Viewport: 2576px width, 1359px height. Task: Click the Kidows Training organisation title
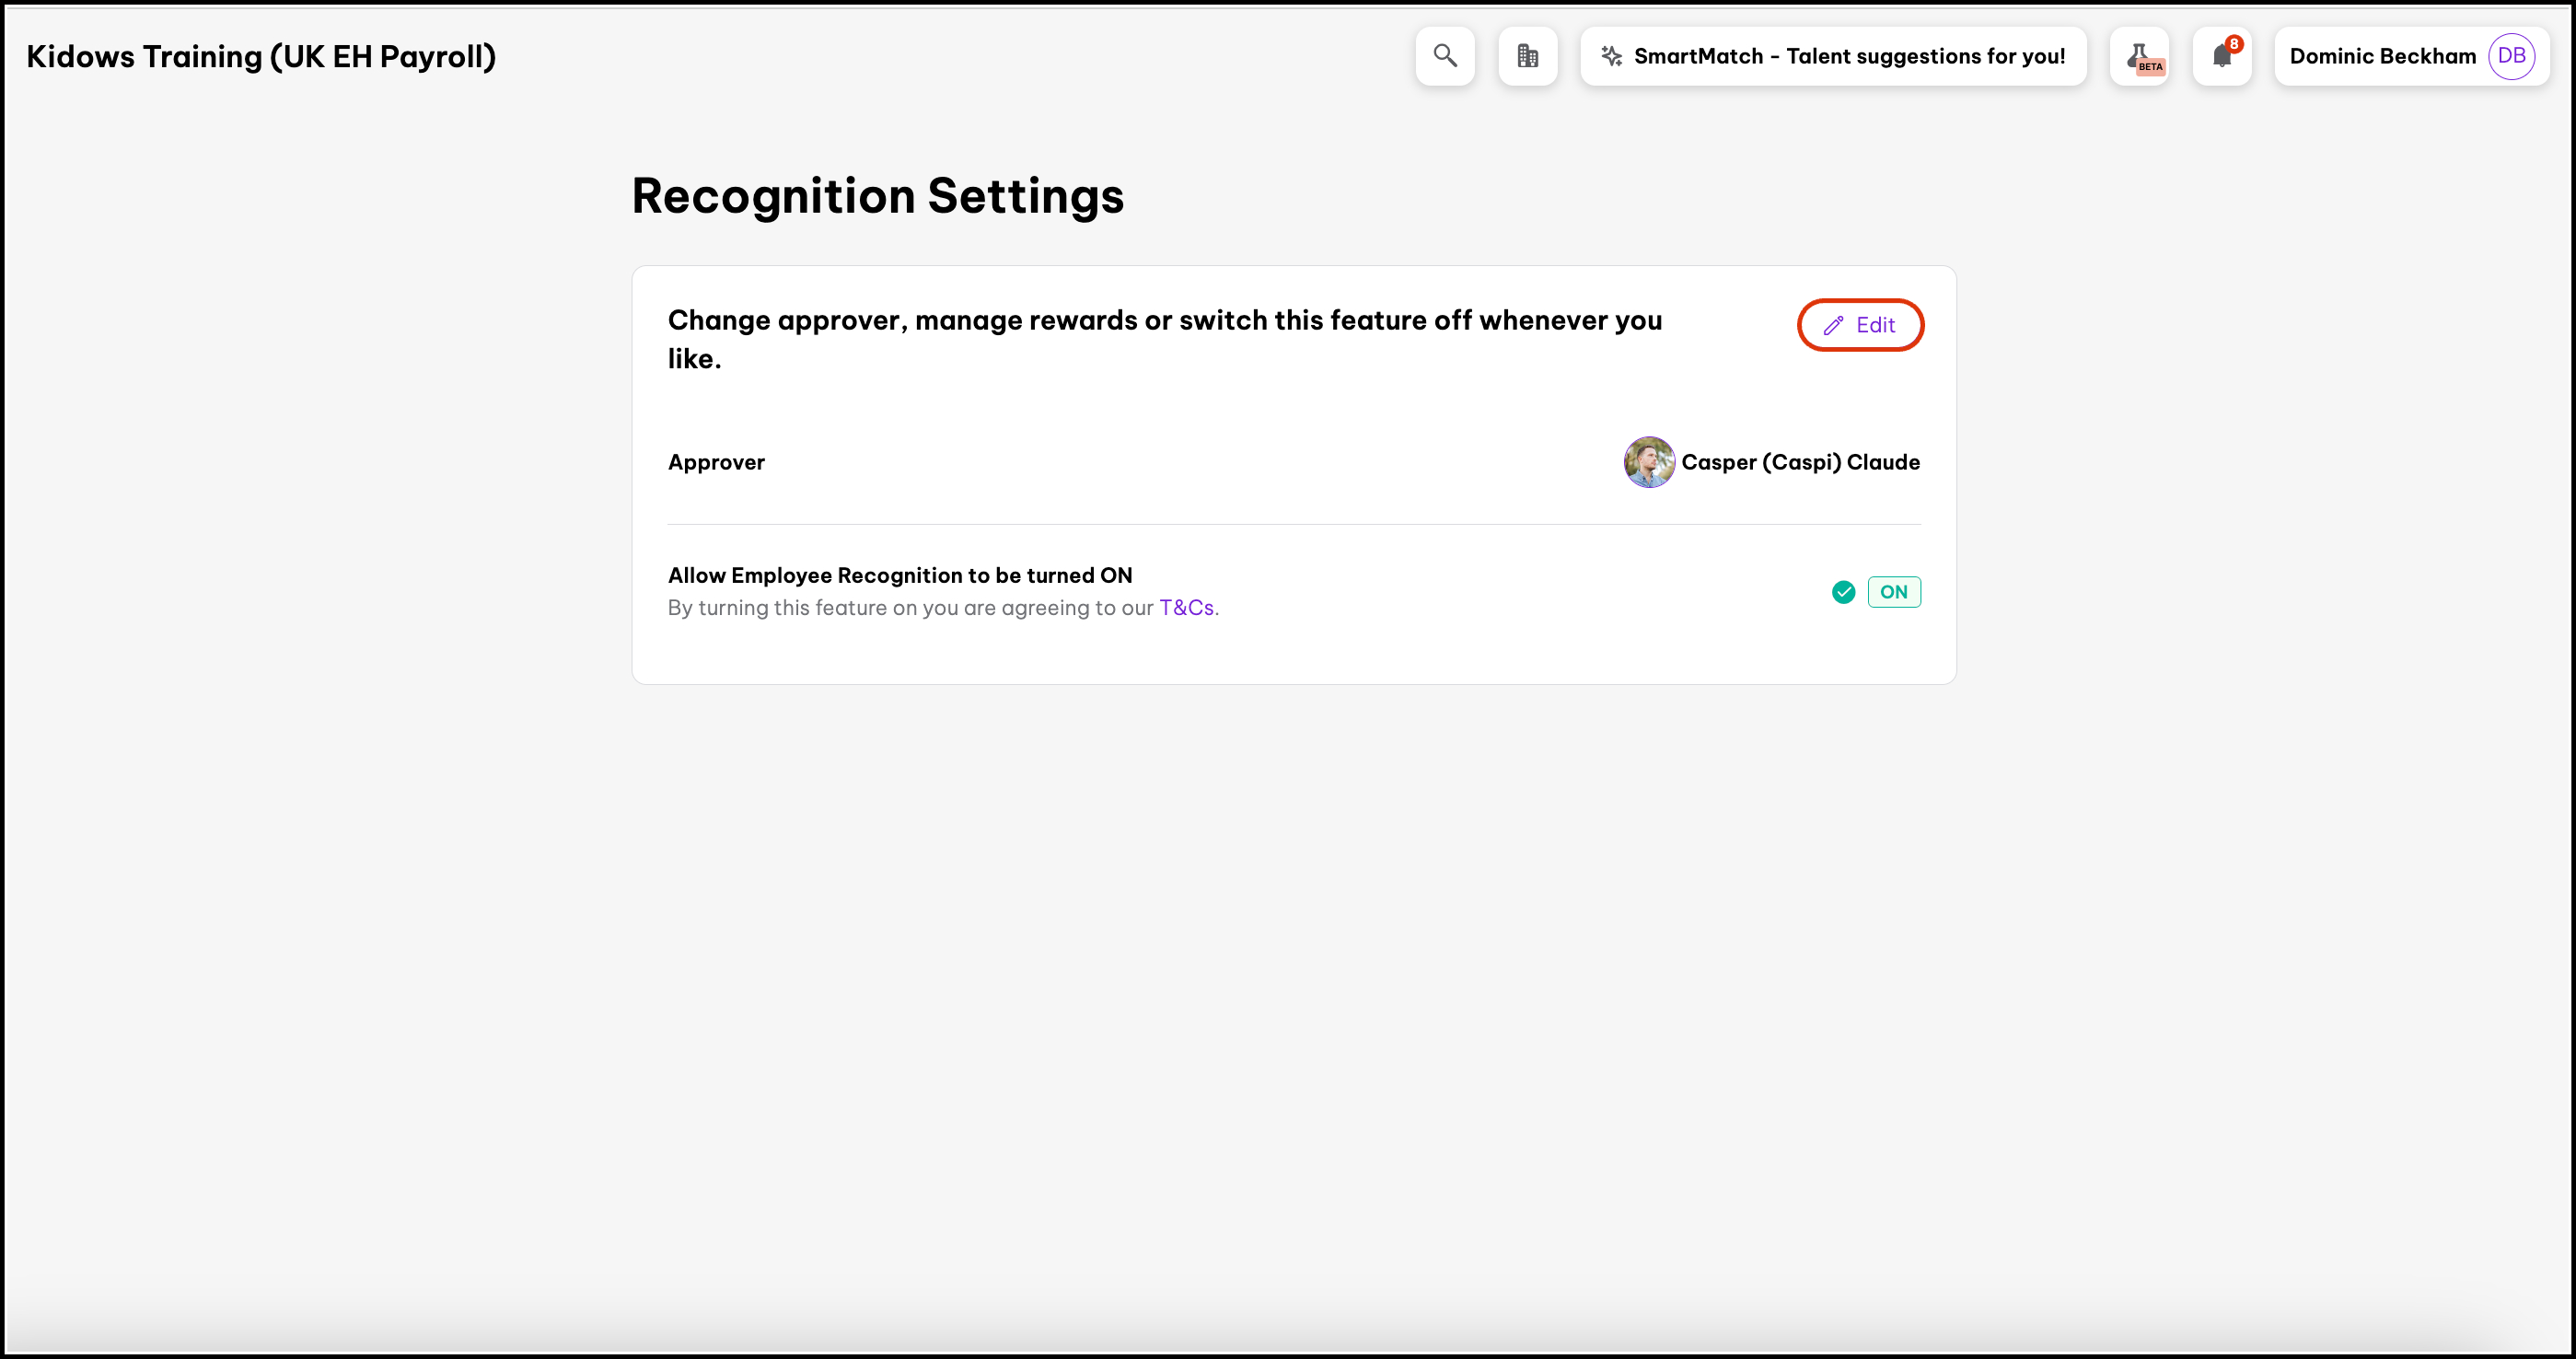261,56
